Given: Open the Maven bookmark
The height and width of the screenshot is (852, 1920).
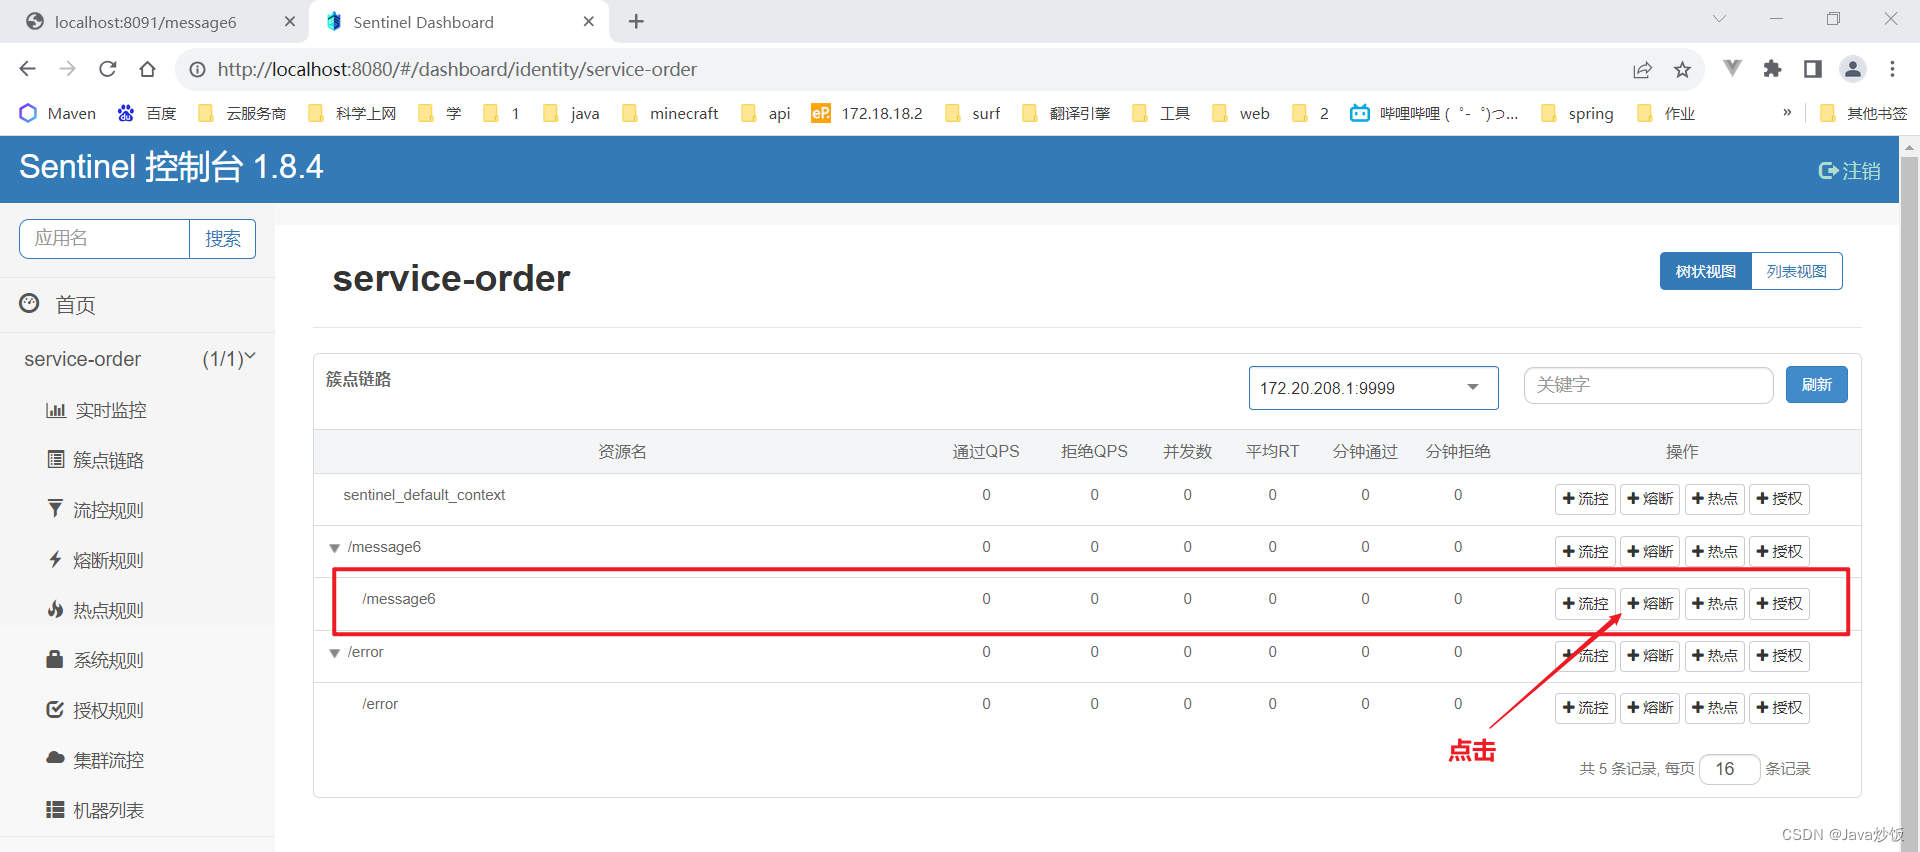Looking at the screenshot, I should click(x=57, y=113).
